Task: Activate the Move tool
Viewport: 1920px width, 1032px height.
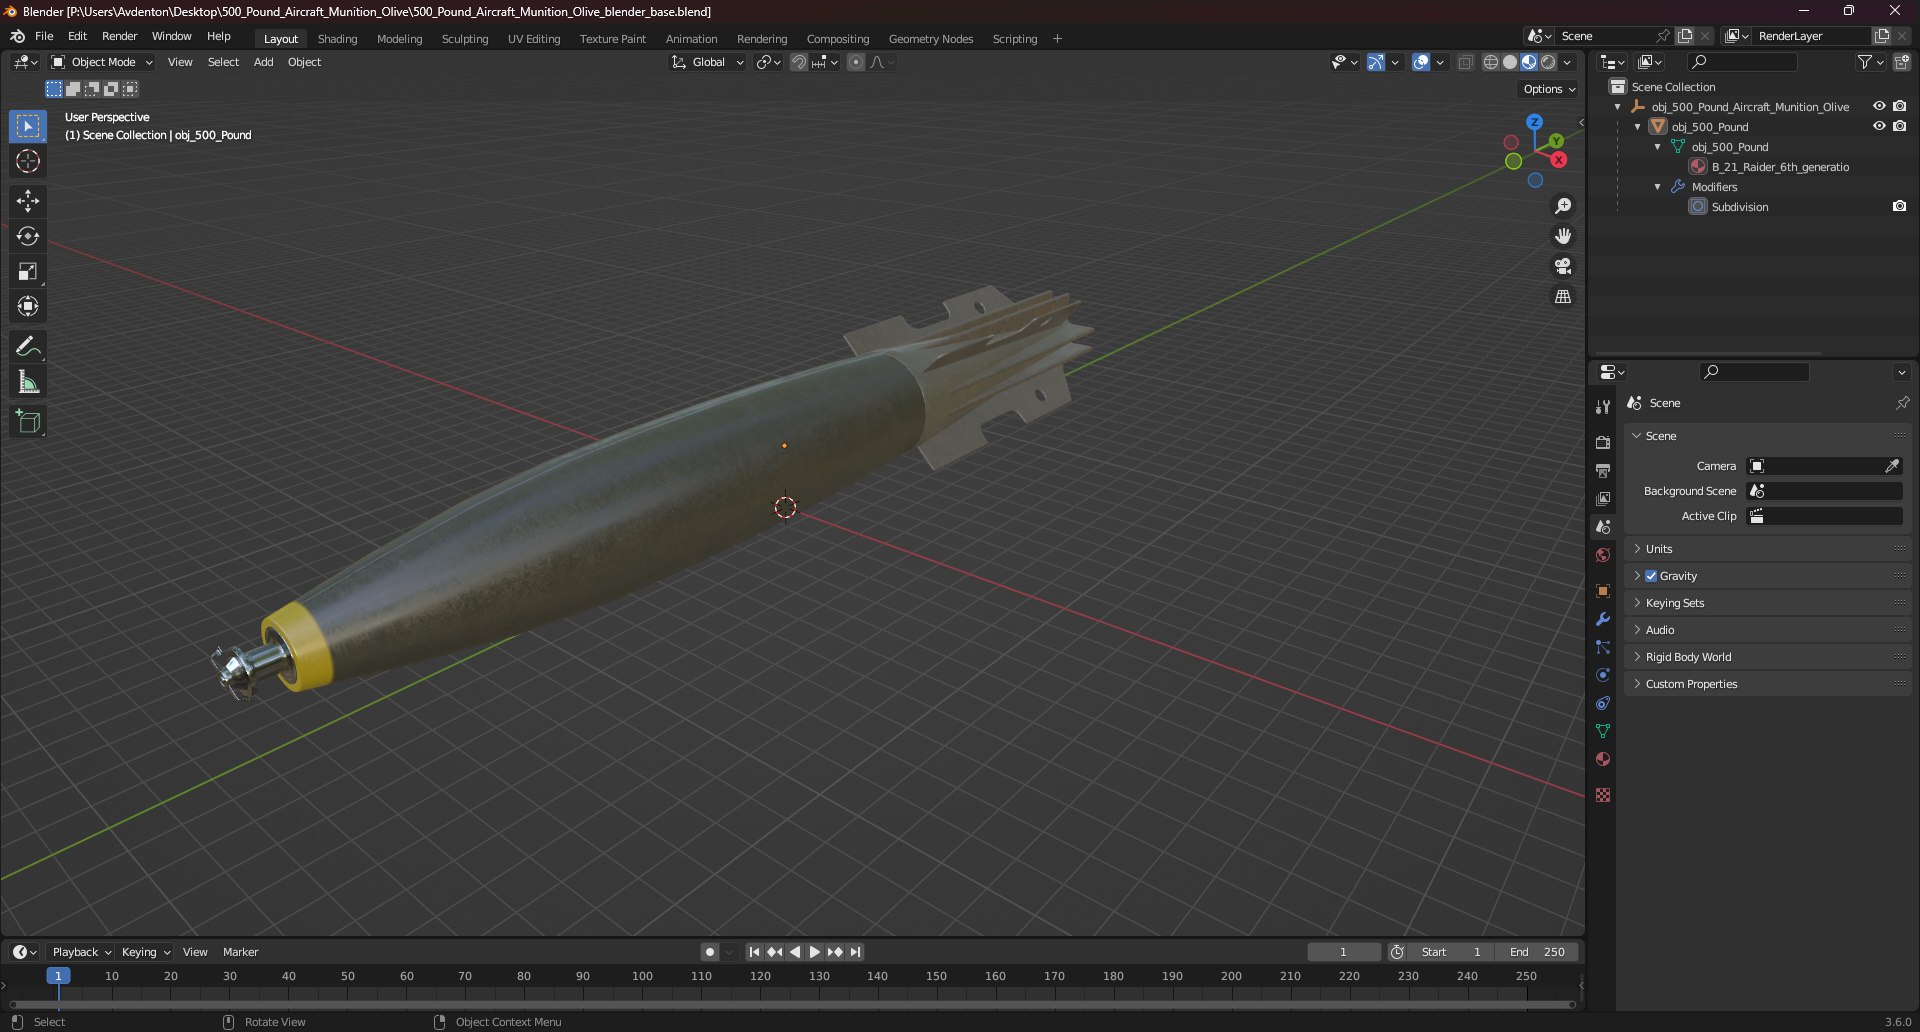Action: click(28, 201)
